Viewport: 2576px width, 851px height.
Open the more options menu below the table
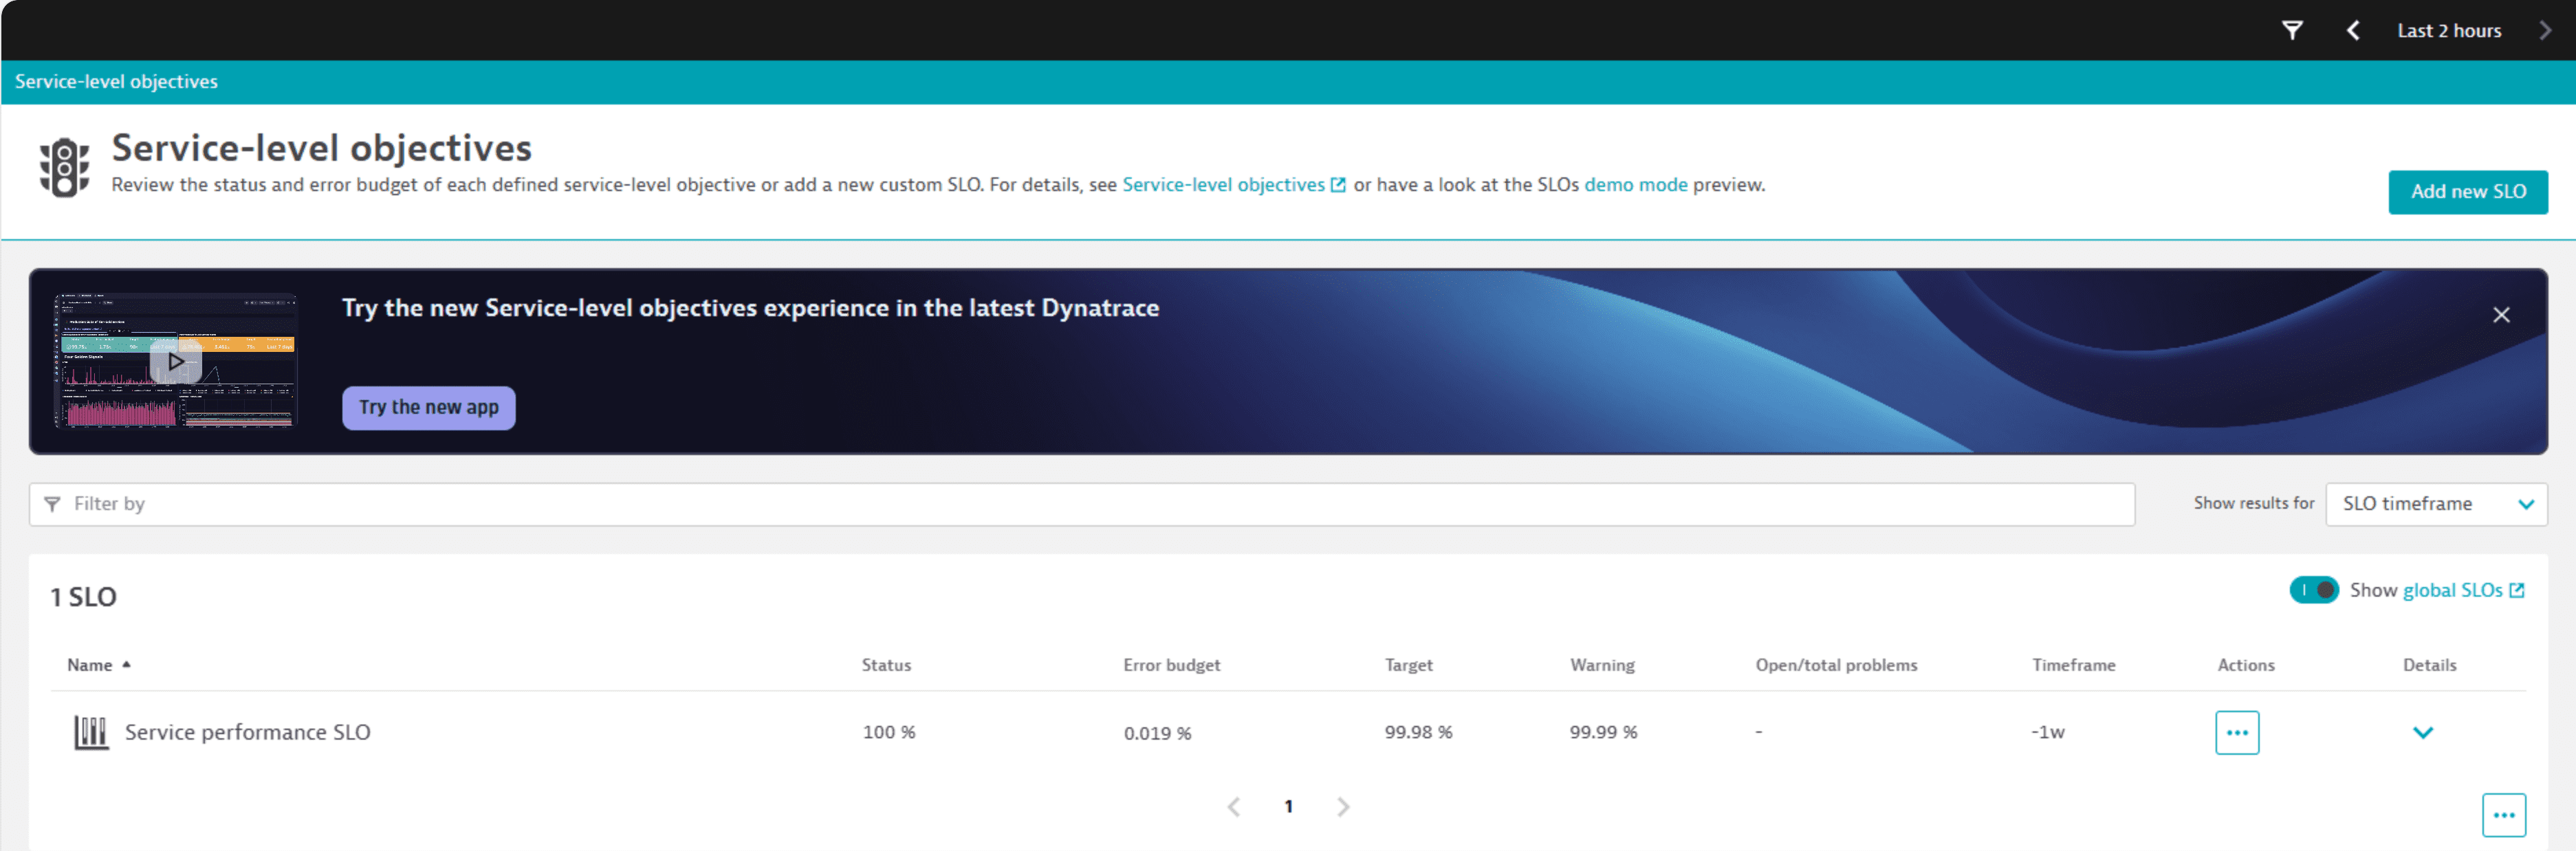[x=2503, y=815]
